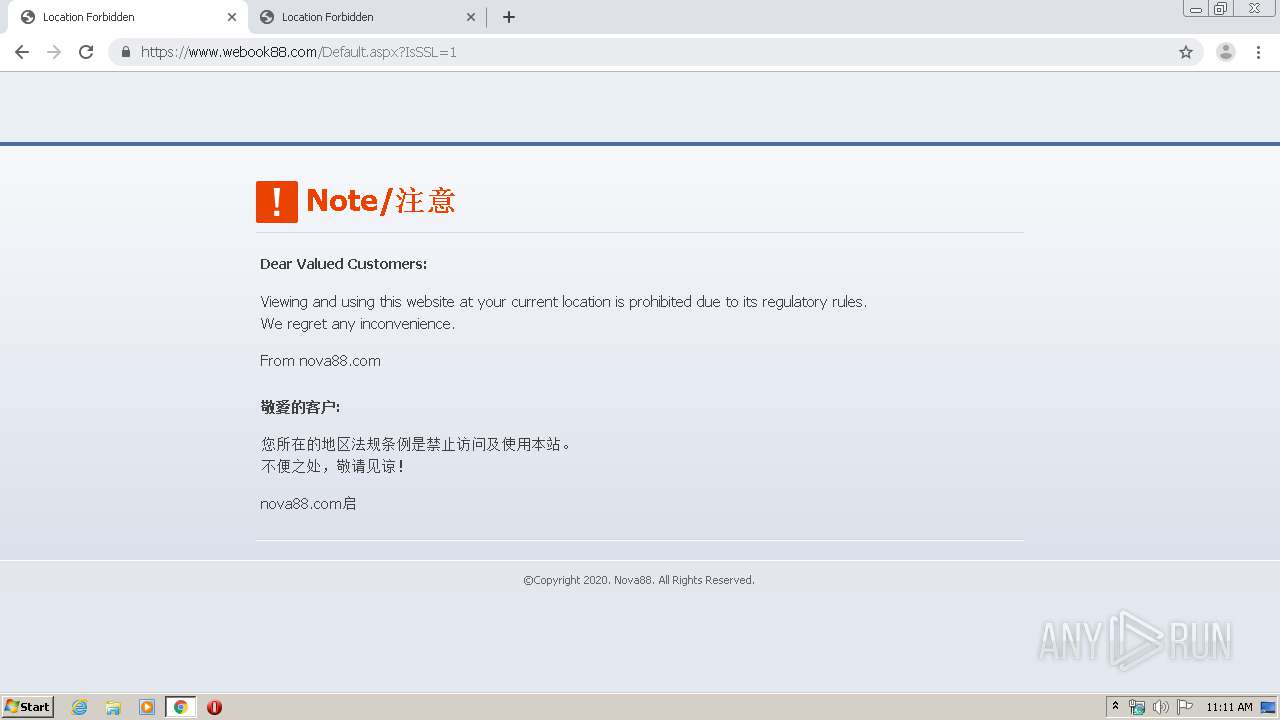Click the "We regret any inconvenience." line
This screenshot has width=1280, height=720.
(357, 324)
